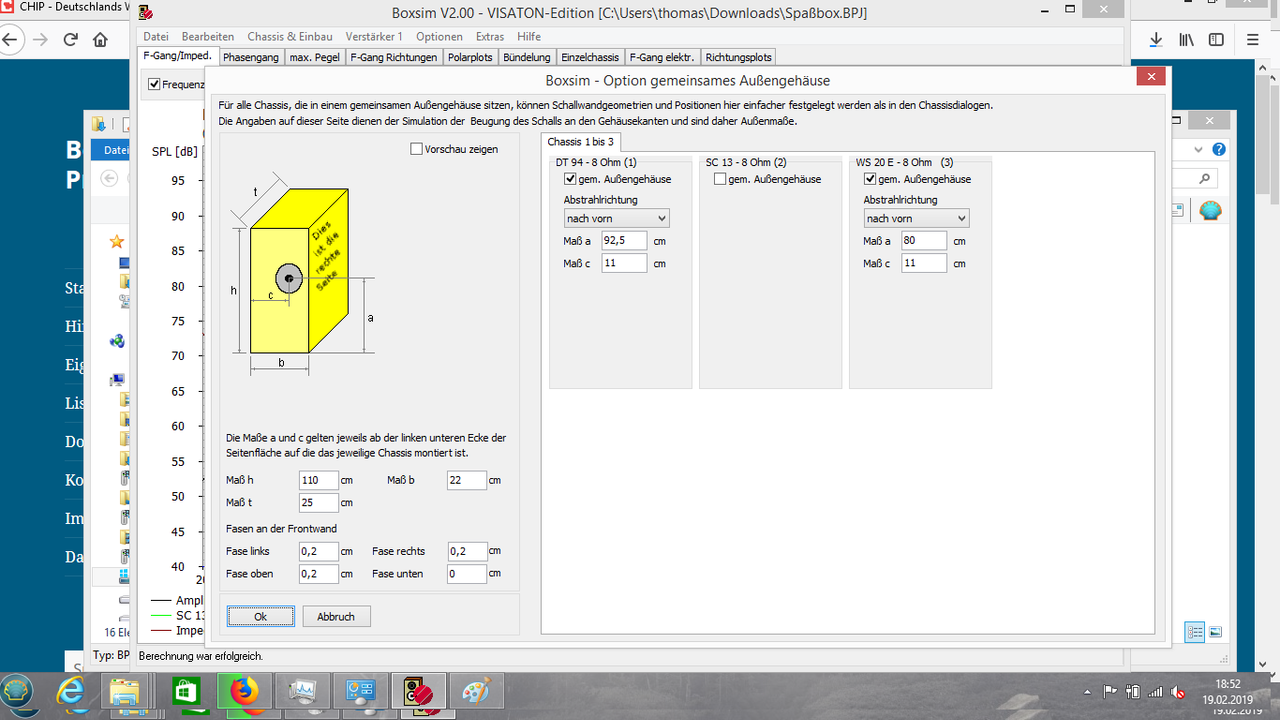The width and height of the screenshot is (1280, 720).
Task: Click the search magnifier in Explorer window
Action: tap(1206, 179)
